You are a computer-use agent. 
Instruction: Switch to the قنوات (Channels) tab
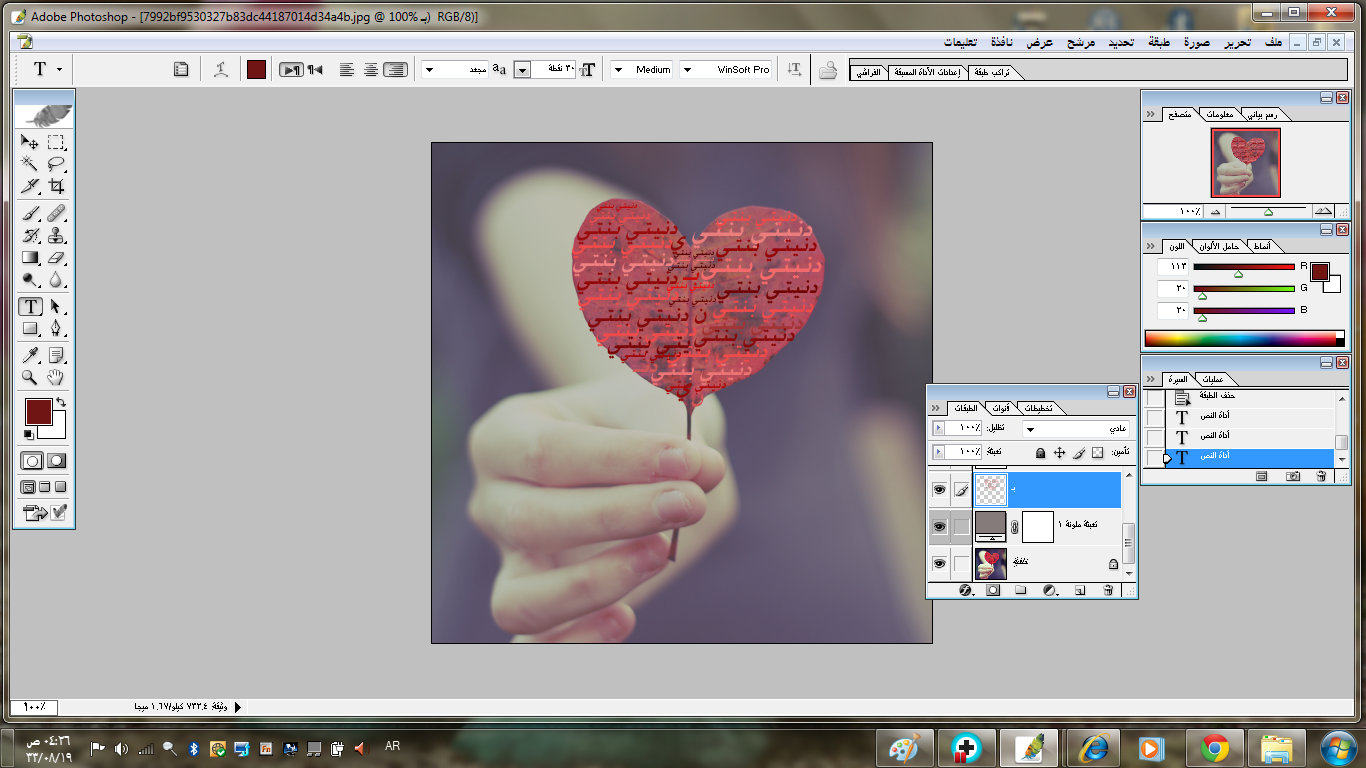pos(1001,409)
